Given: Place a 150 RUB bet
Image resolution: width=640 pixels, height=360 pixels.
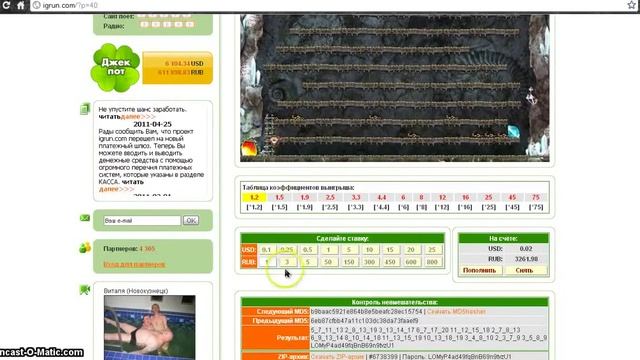Looking at the screenshot, I should pos(349,262).
